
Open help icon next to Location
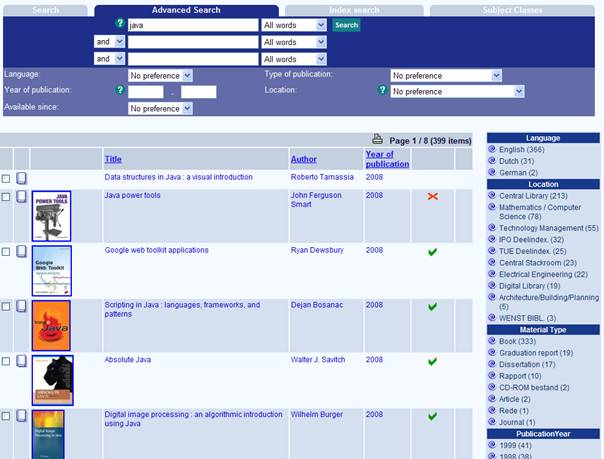click(382, 90)
